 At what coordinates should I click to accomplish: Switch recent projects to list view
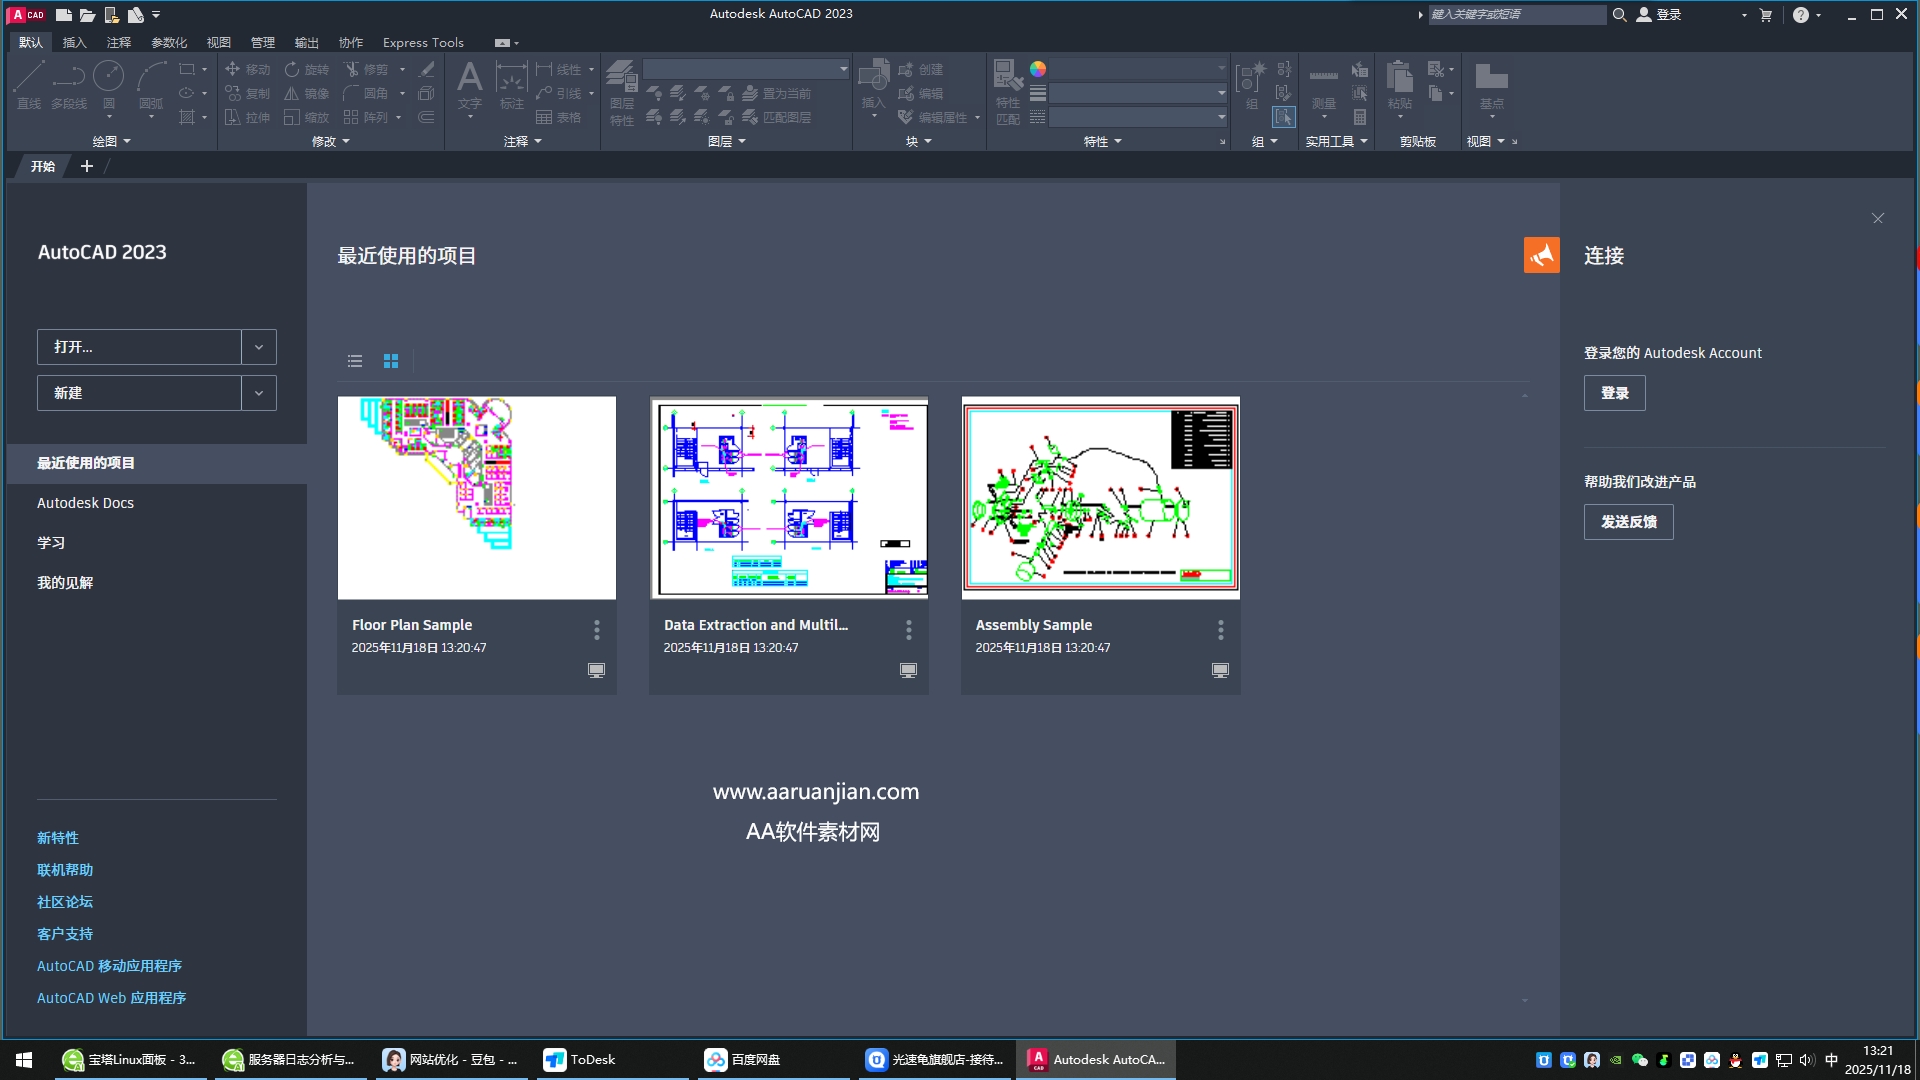[x=354, y=361]
